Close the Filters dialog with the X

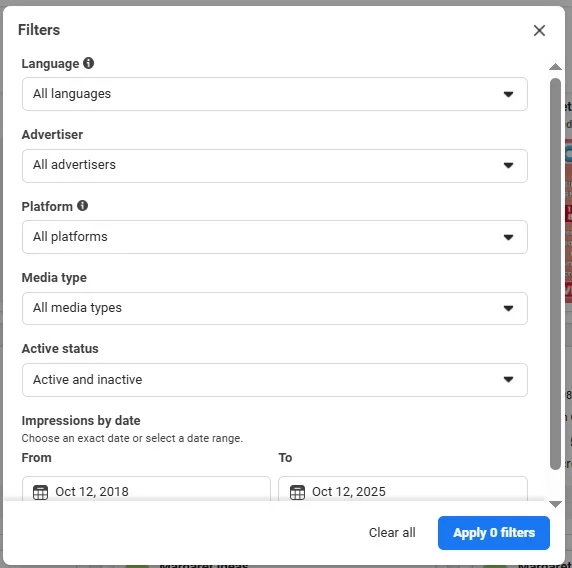click(x=539, y=30)
